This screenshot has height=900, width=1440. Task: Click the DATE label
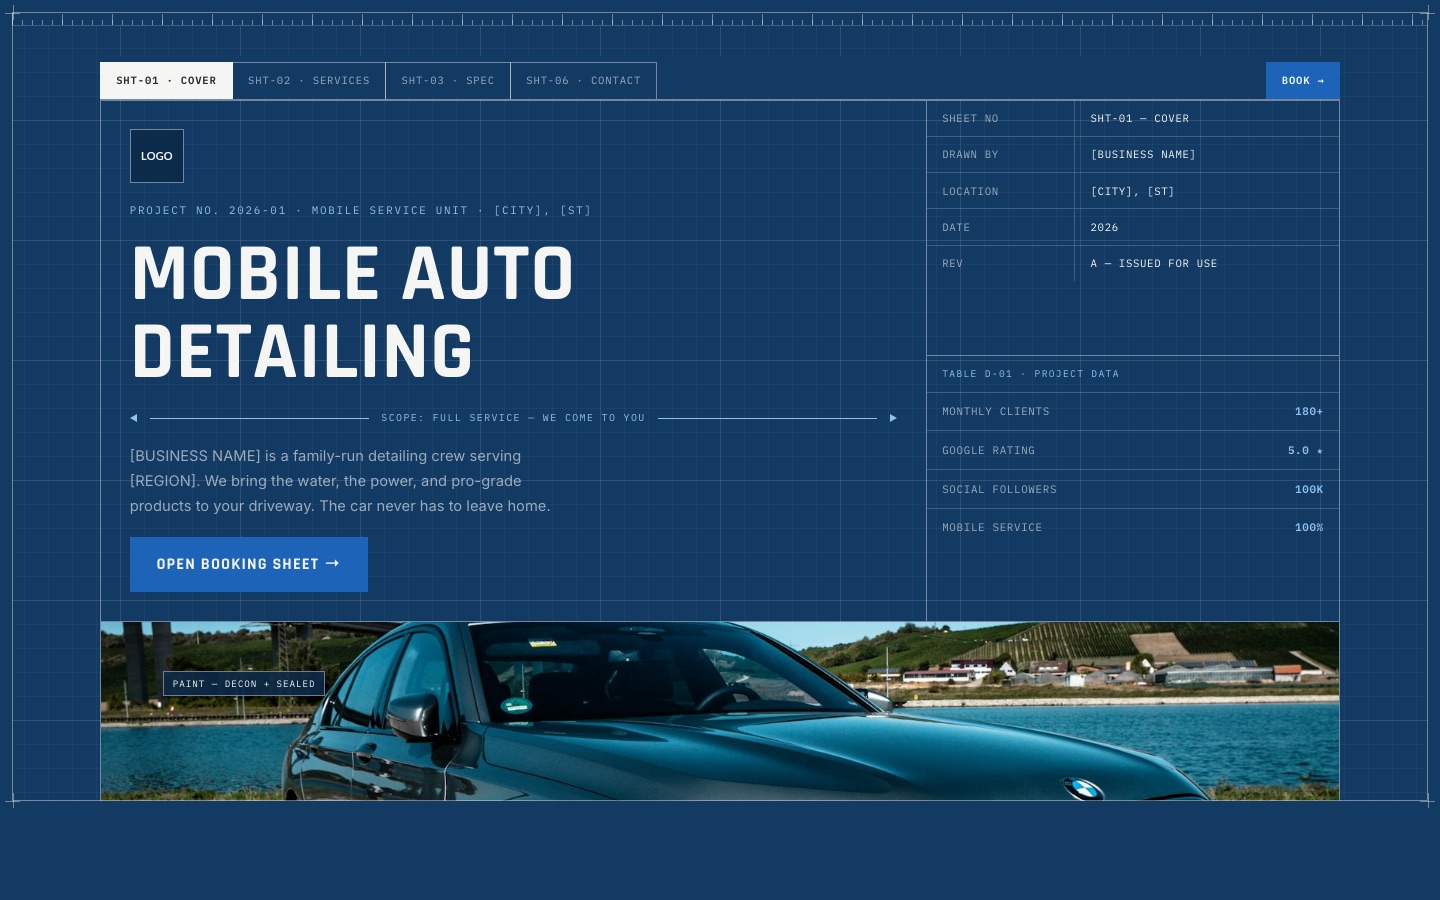click(x=956, y=228)
